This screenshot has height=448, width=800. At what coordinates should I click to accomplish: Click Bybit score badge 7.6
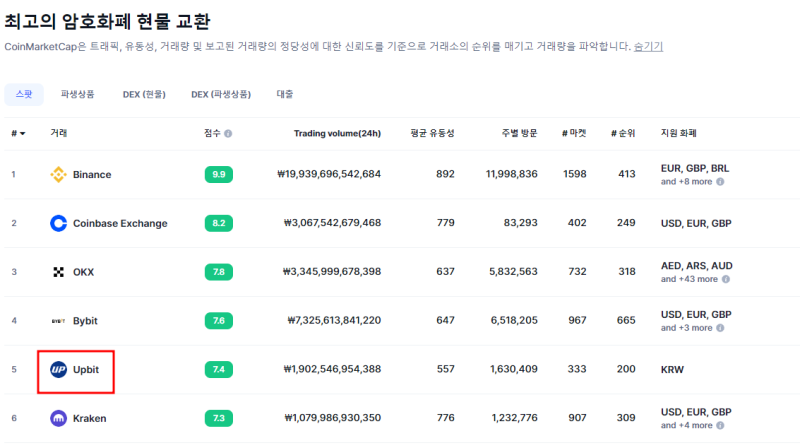click(219, 320)
